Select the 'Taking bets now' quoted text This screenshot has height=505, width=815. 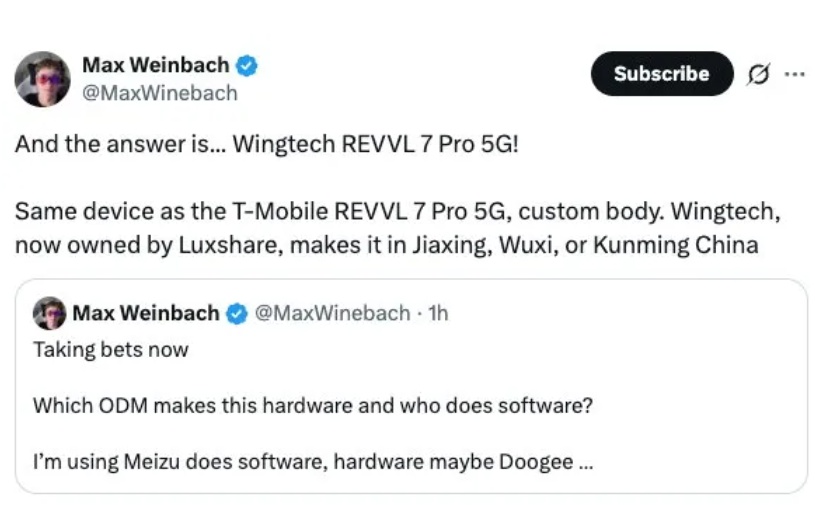pyautogui.click(x=111, y=350)
